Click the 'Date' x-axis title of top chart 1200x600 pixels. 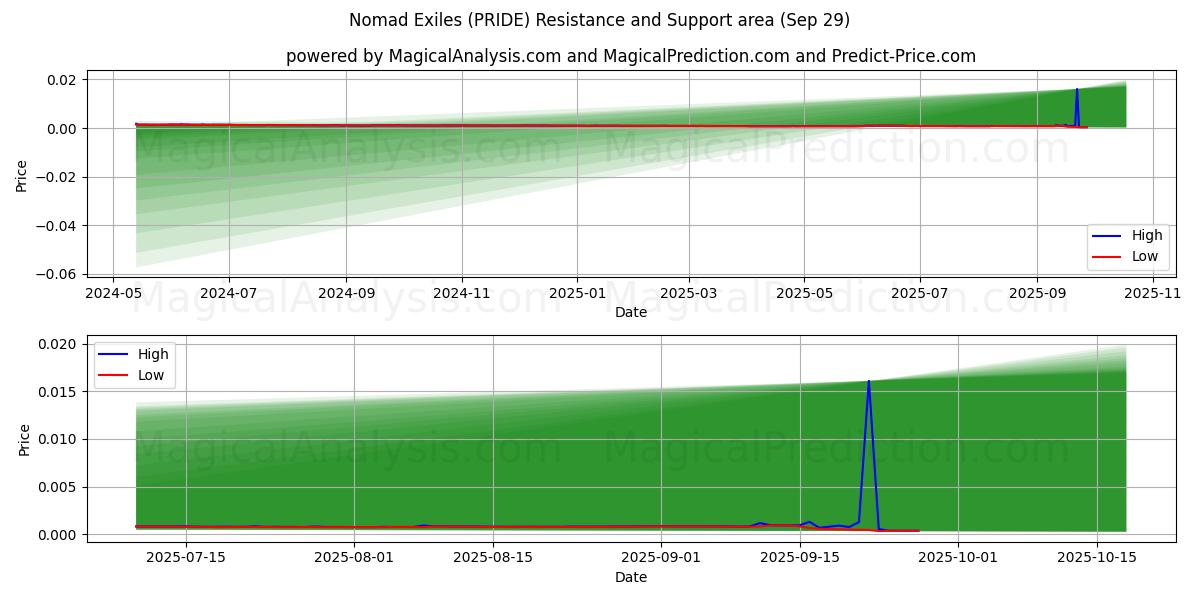(x=631, y=312)
